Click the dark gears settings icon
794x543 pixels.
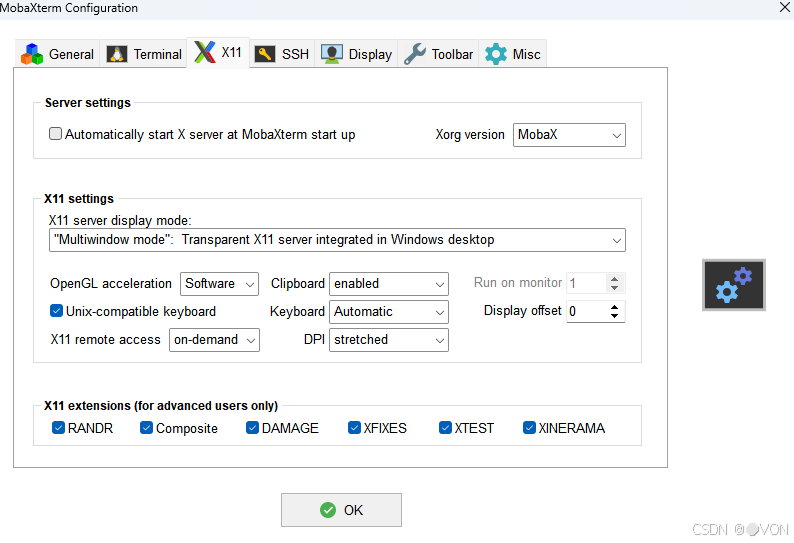(734, 285)
